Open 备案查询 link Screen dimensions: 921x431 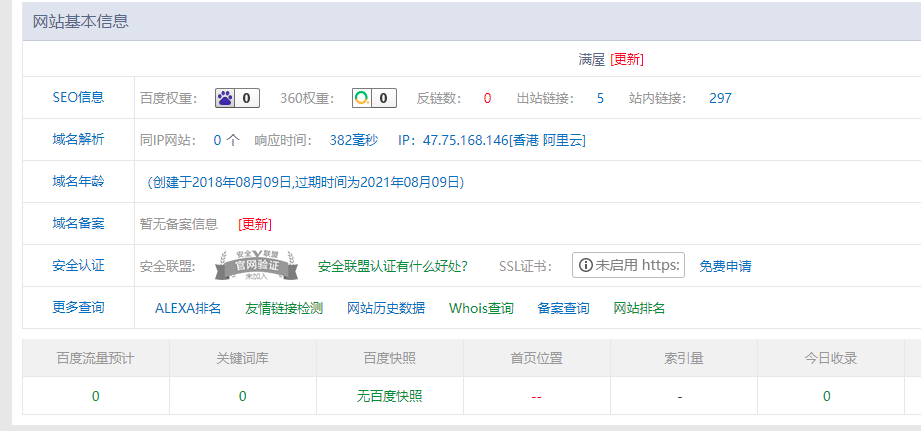pyautogui.click(x=563, y=308)
